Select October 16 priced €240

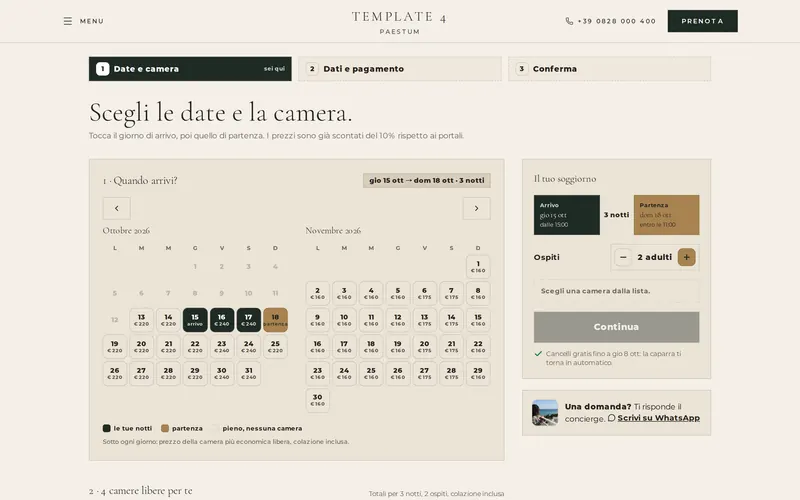(x=222, y=320)
